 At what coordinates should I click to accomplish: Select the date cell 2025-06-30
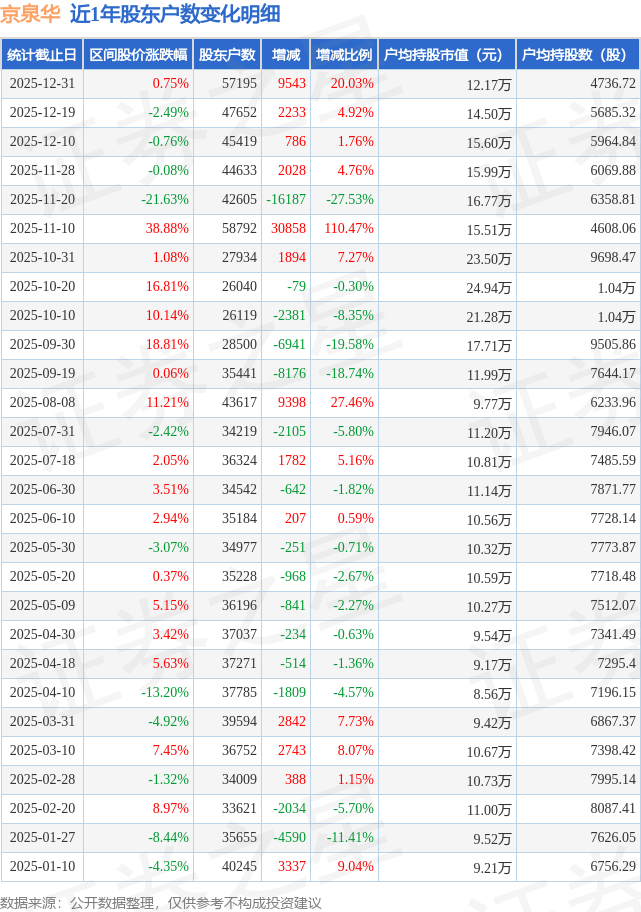42,489
